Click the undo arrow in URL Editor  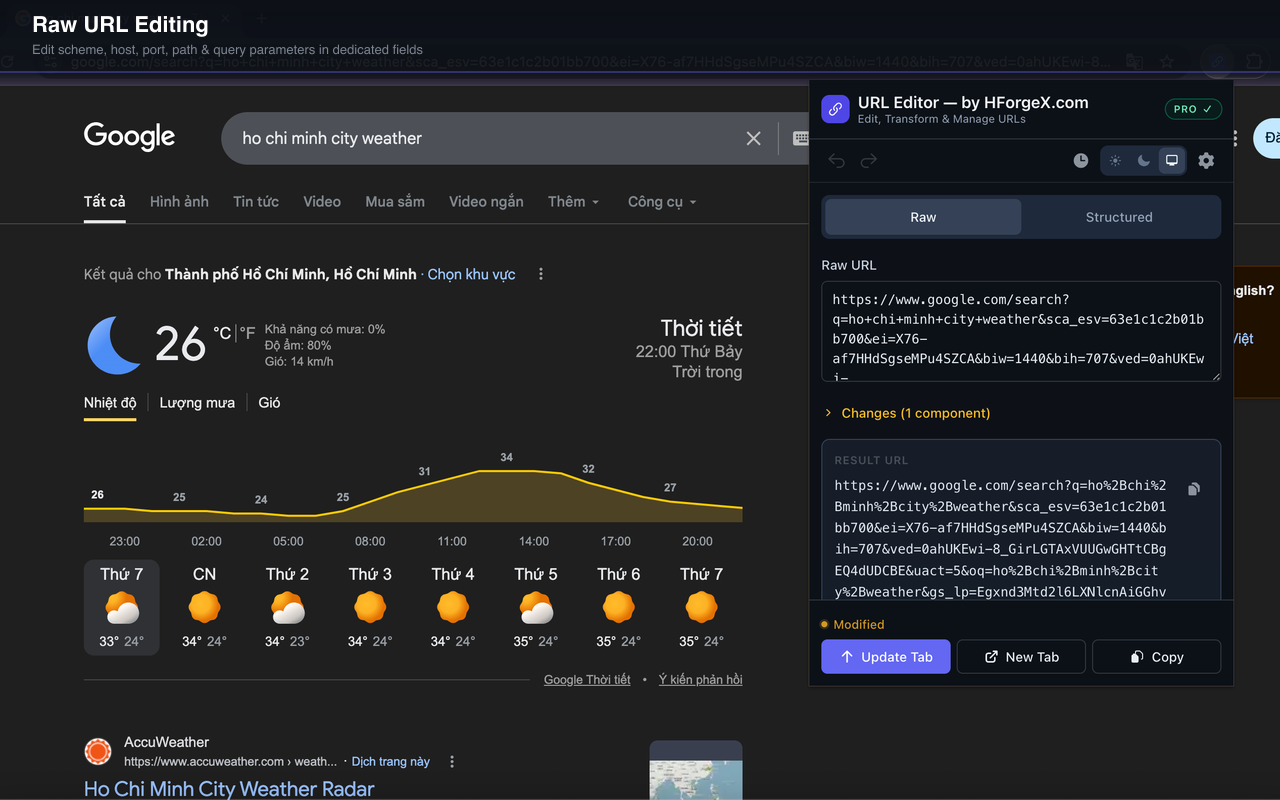click(837, 161)
